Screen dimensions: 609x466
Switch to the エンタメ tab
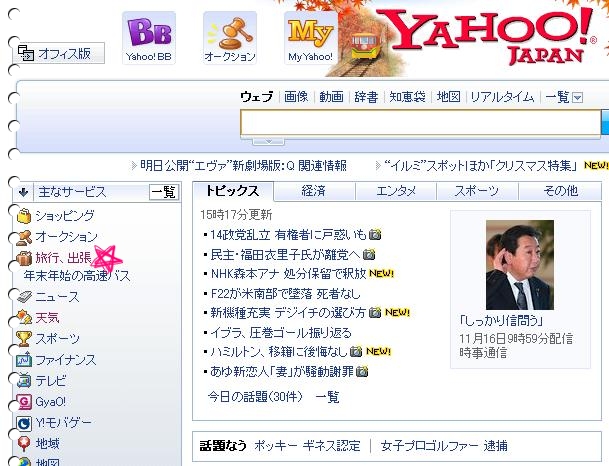pyautogui.click(x=396, y=191)
